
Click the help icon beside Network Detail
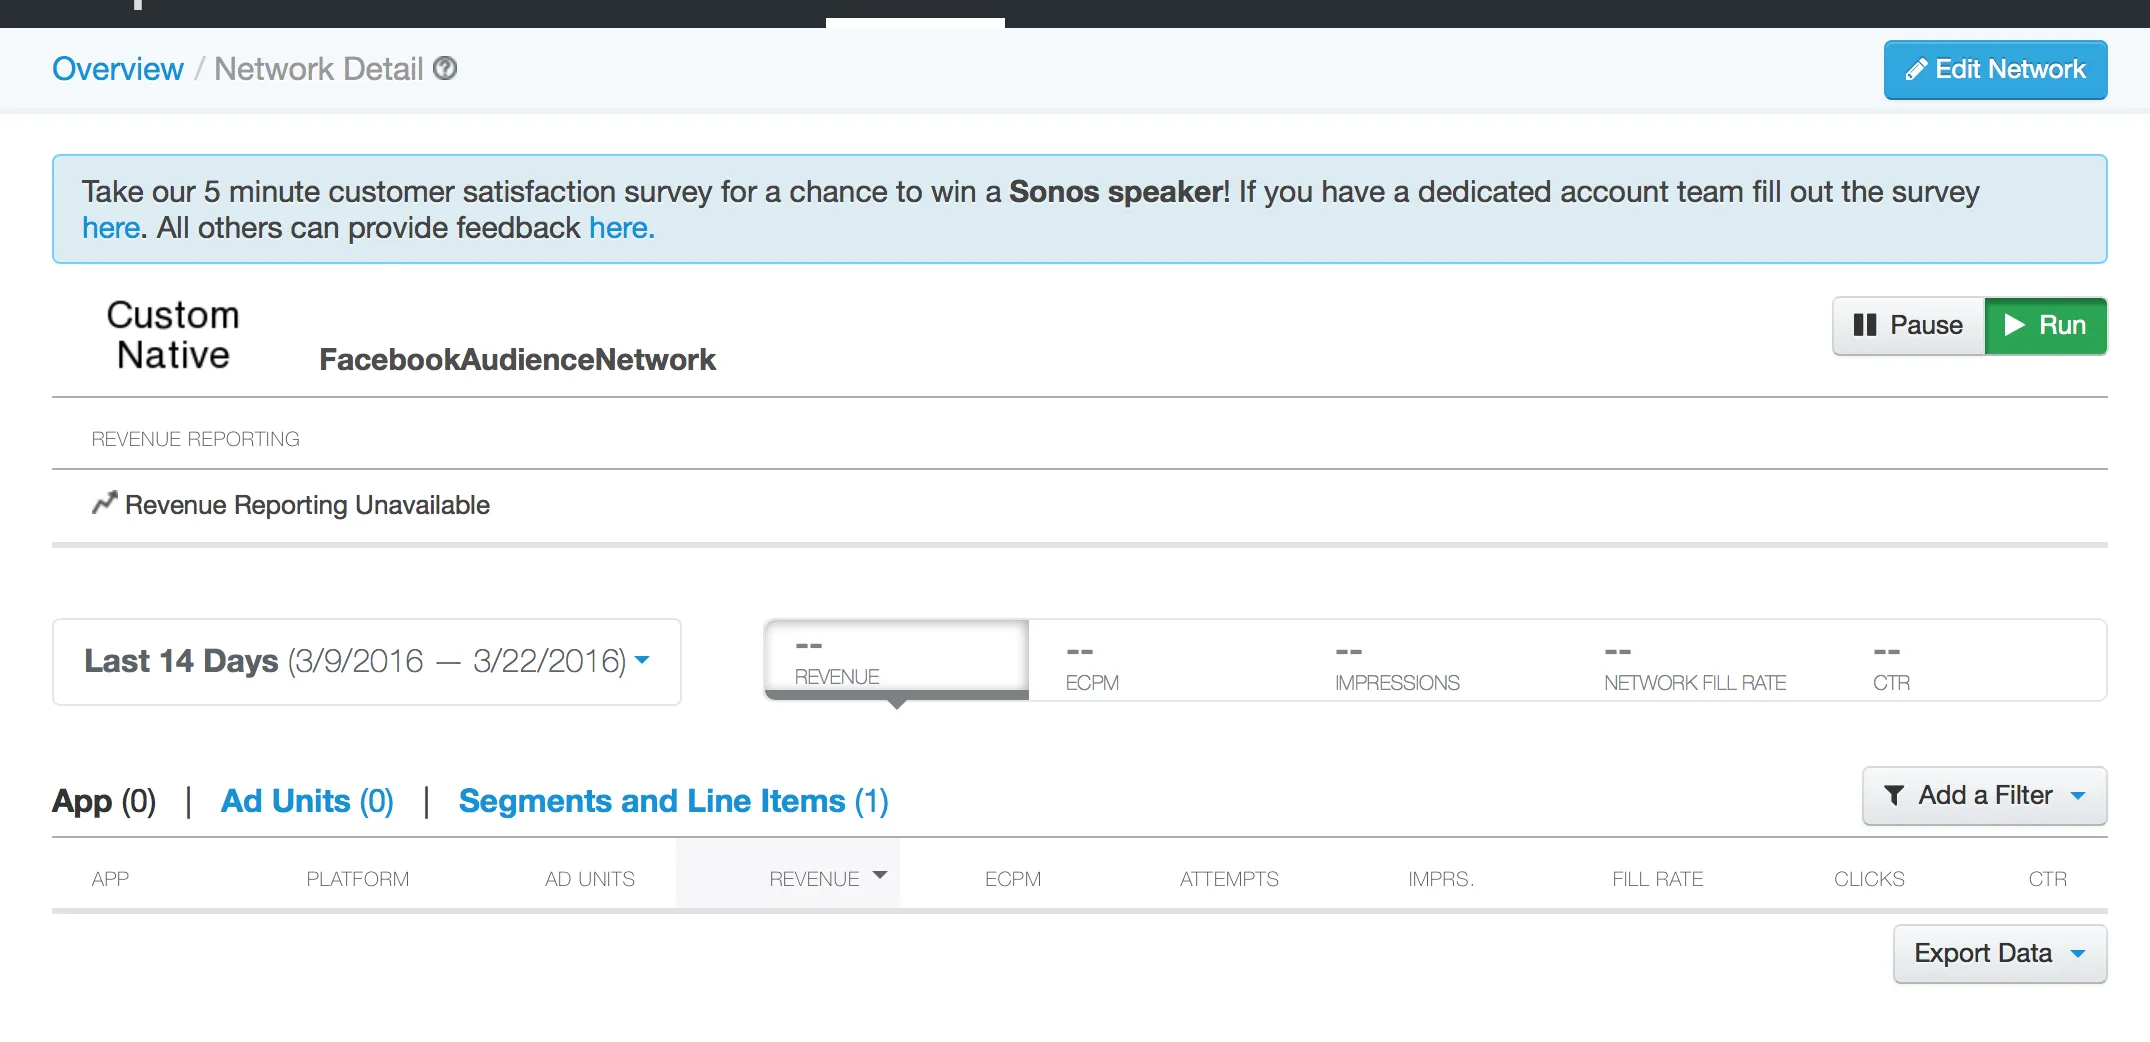click(x=445, y=68)
